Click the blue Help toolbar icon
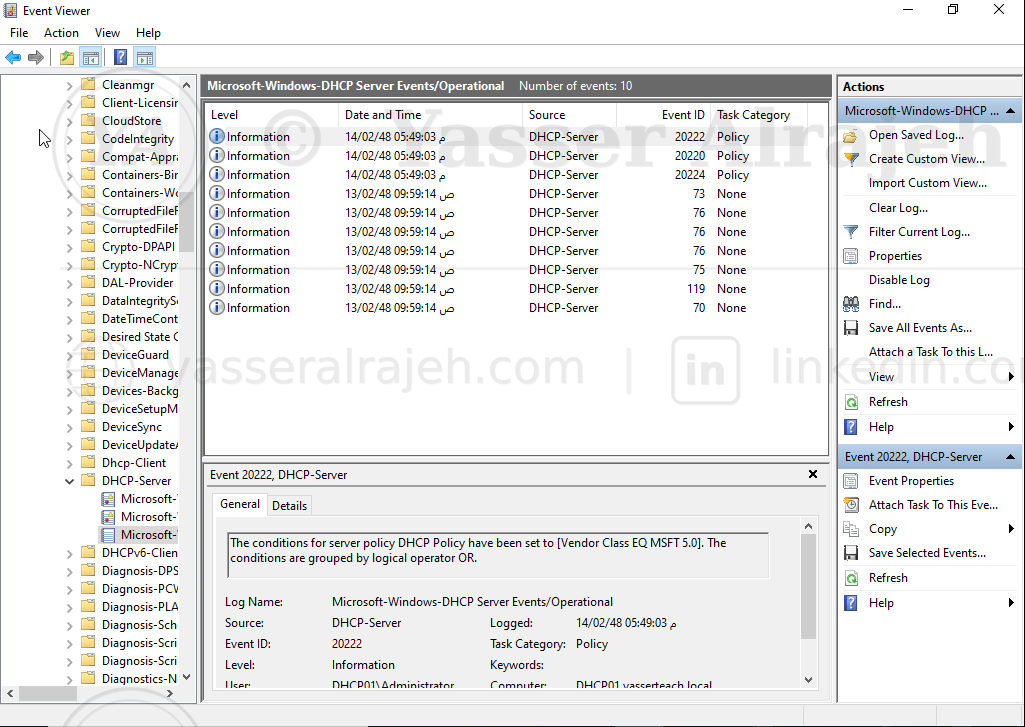1025x727 pixels. (x=120, y=57)
